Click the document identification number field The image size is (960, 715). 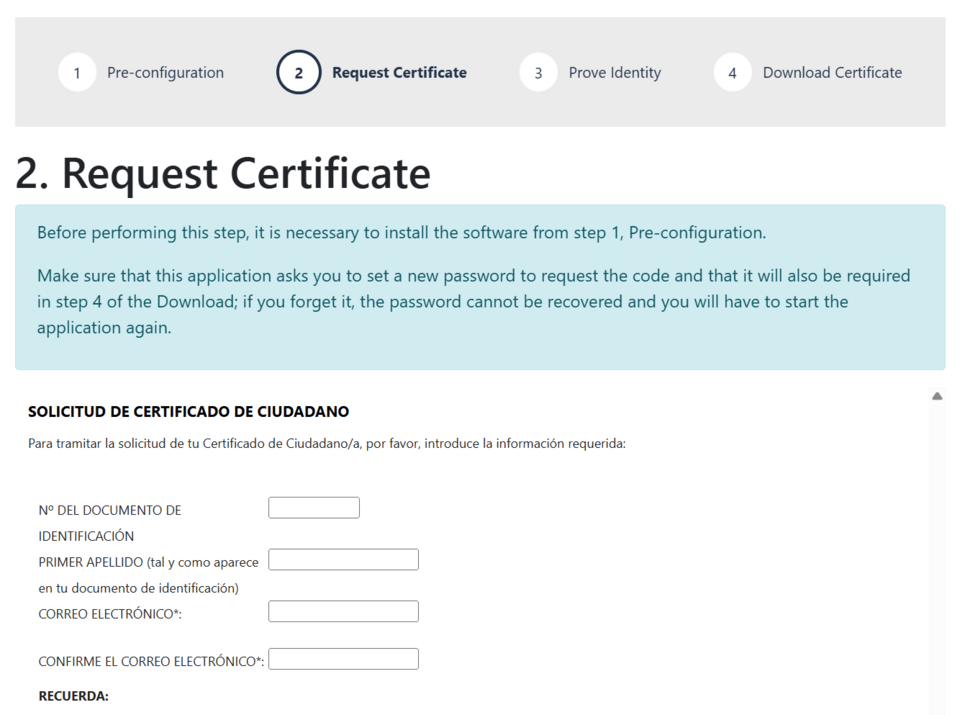click(313, 507)
